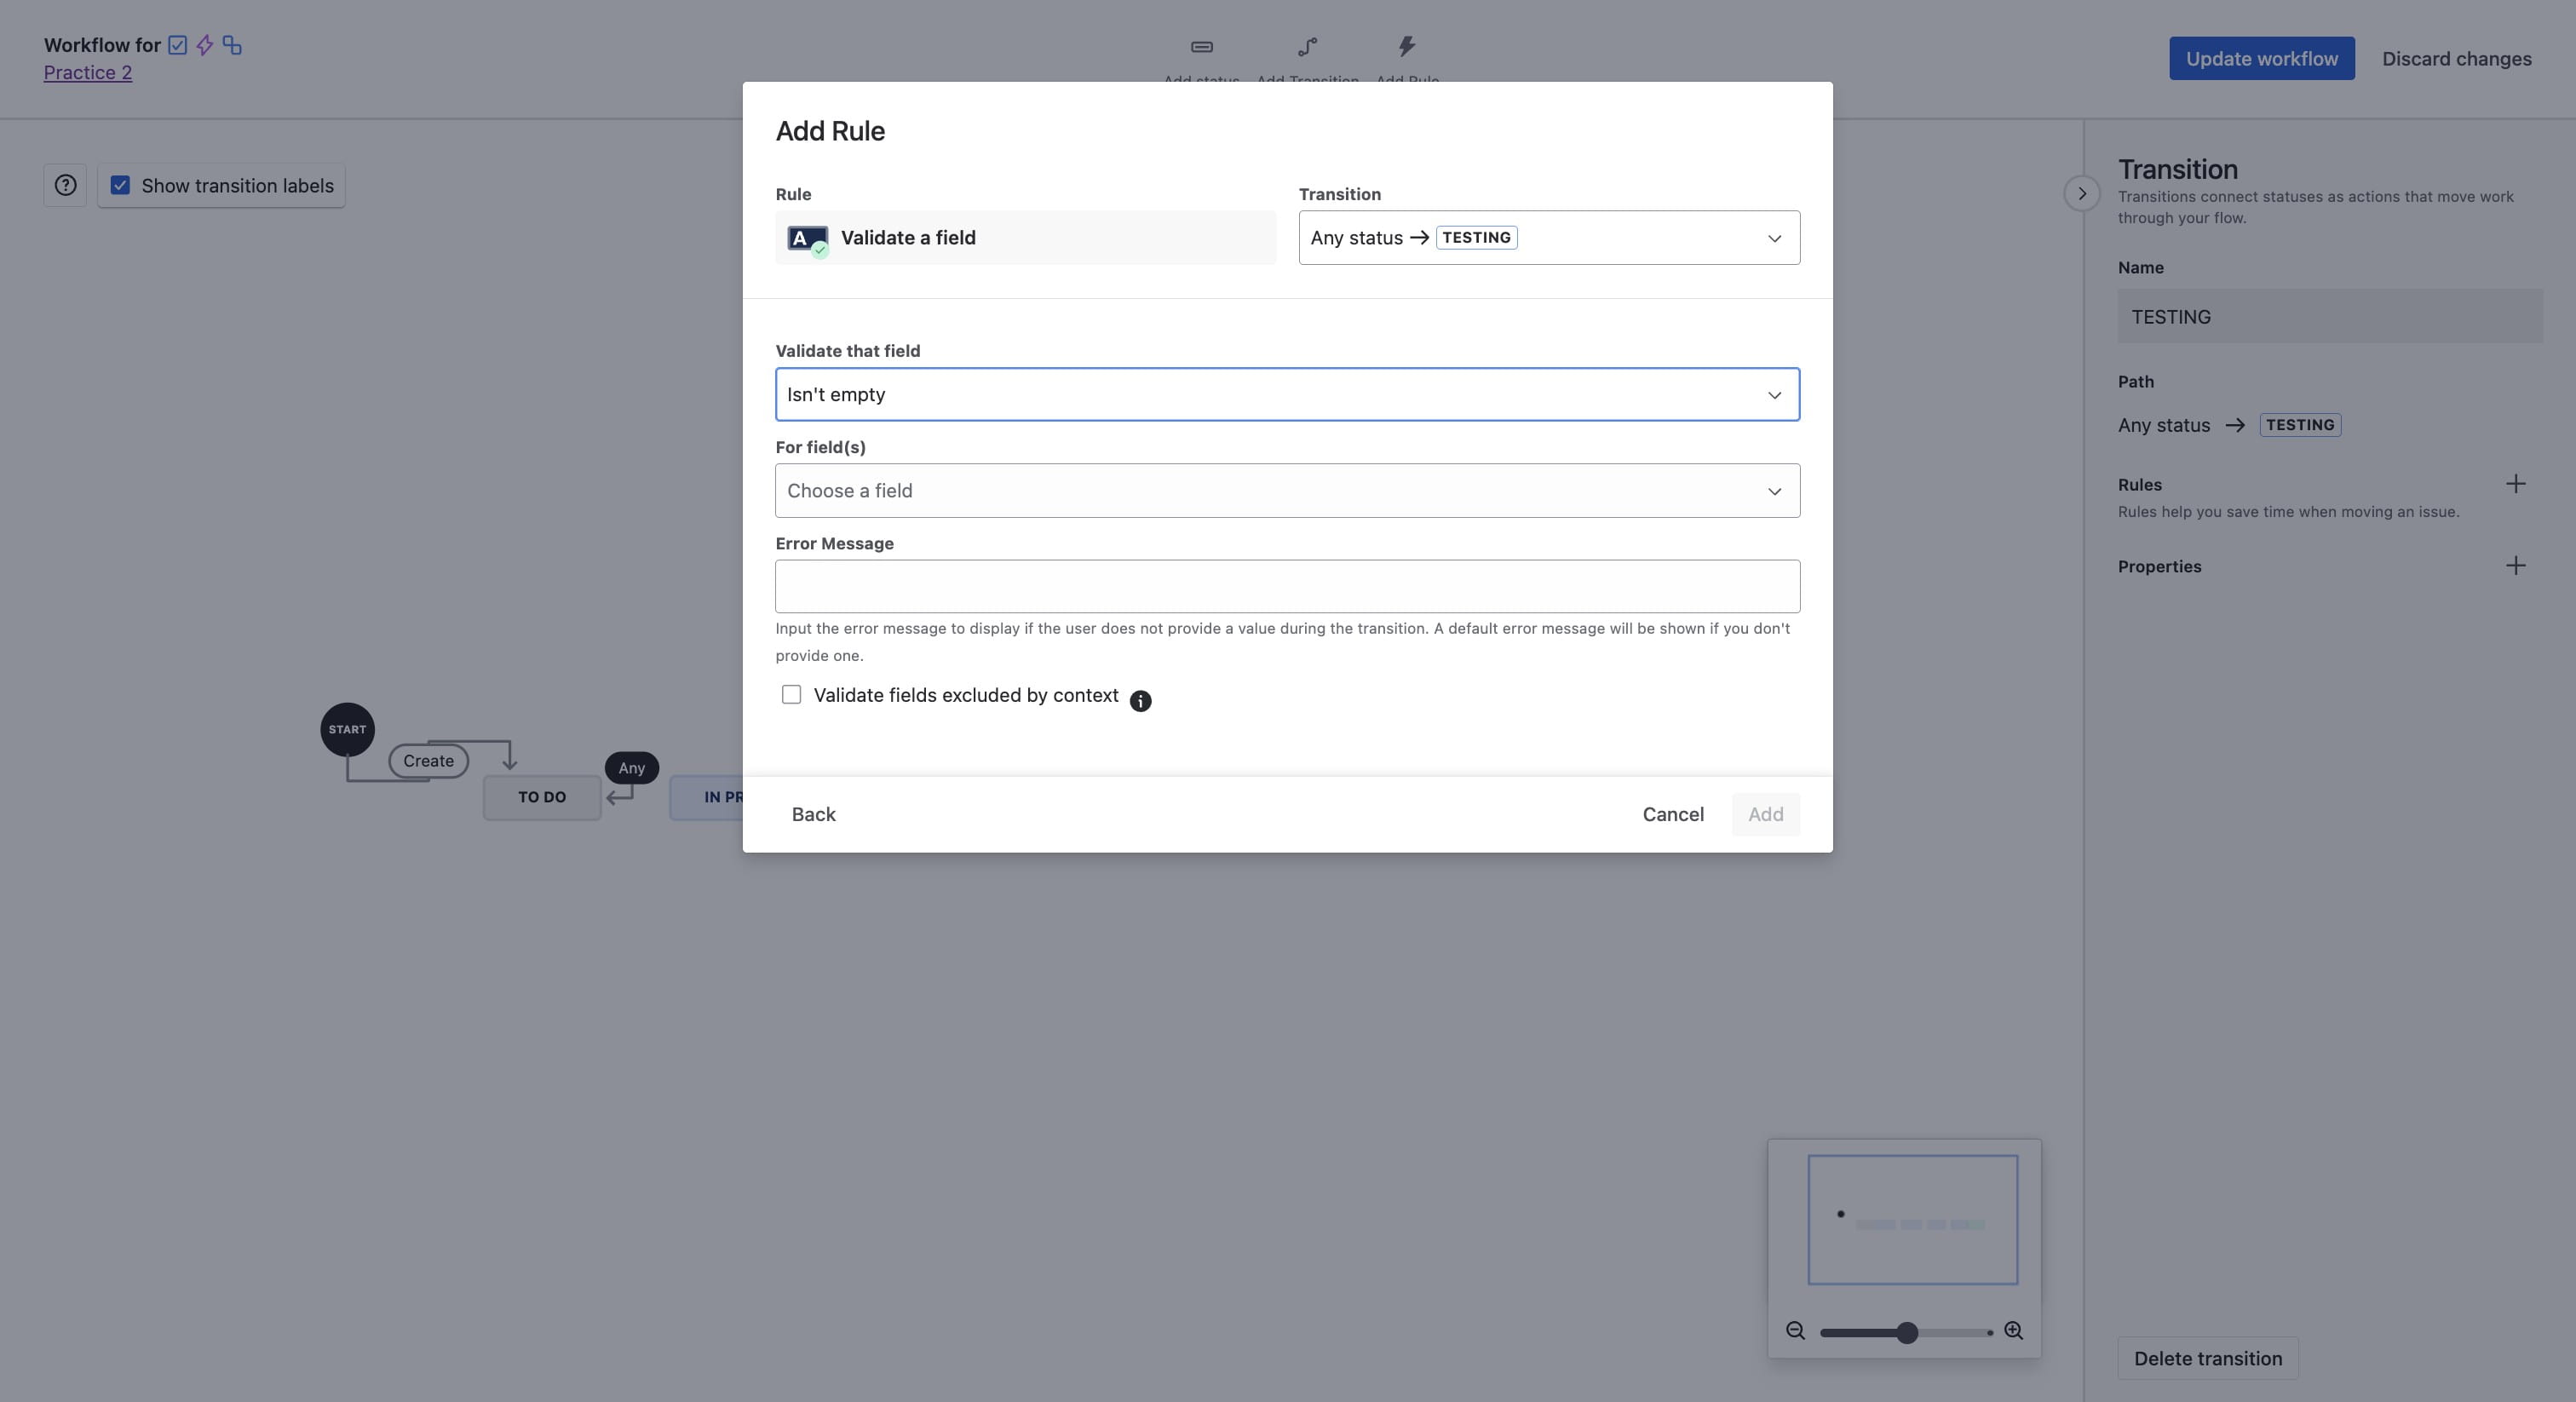Click Update workflow
The width and height of the screenshot is (2576, 1402).
click(x=2262, y=59)
